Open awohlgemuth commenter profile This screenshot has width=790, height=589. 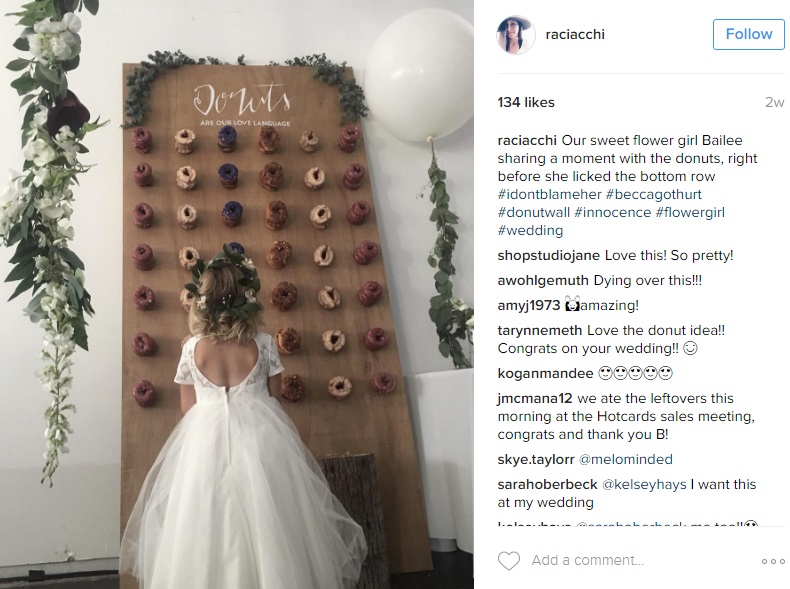tap(543, 281)
